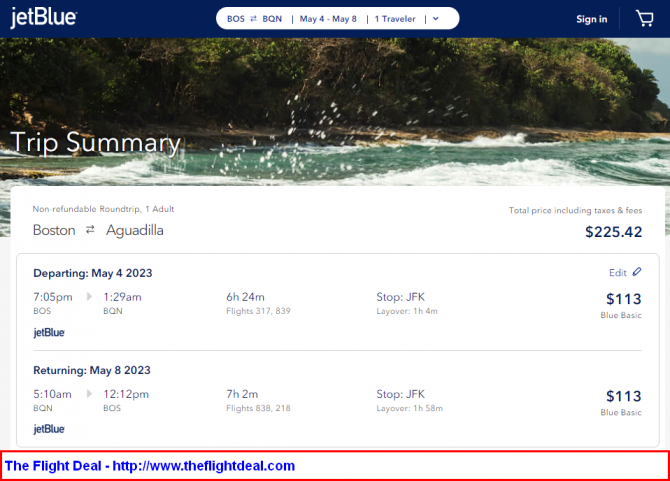Click Sign in
The width and height of the screenshot is (670, 481).
point(591,19)
